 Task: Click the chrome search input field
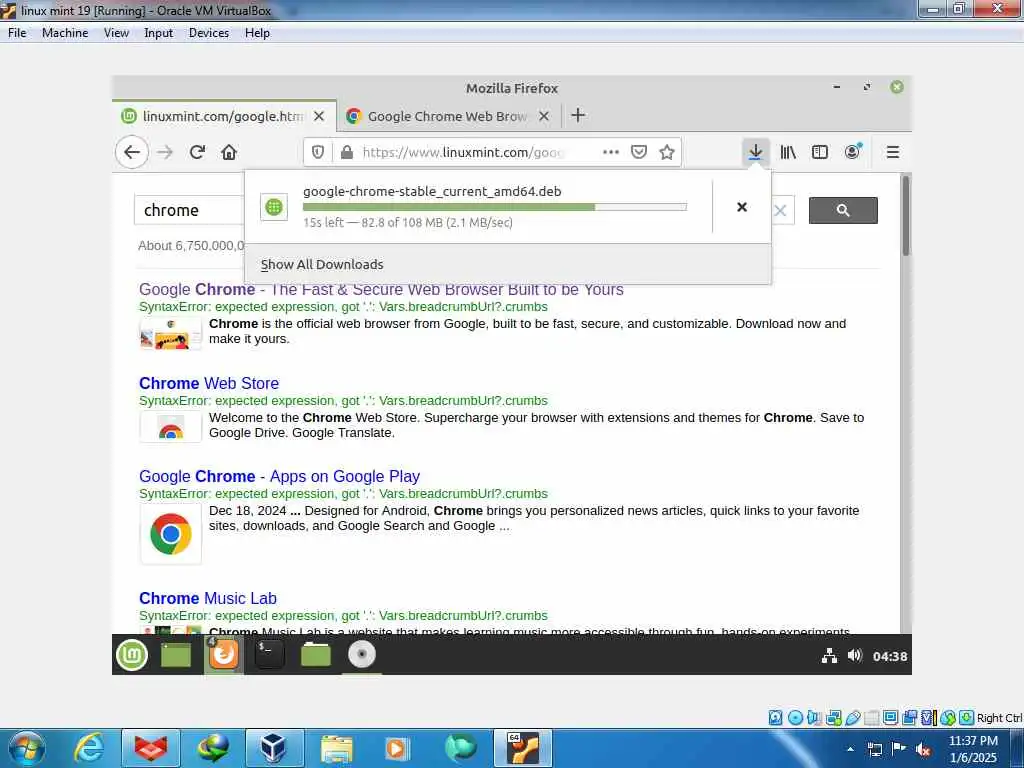pyautogui.click(x=189, y=210)
